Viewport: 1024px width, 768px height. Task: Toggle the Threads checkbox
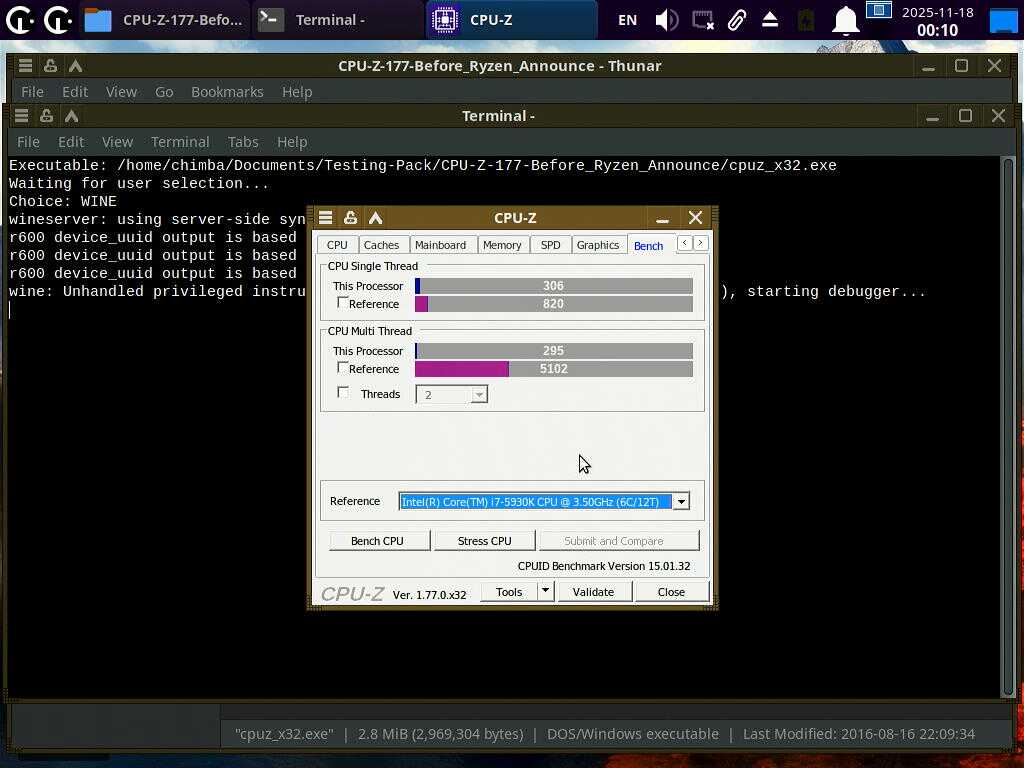342,392
